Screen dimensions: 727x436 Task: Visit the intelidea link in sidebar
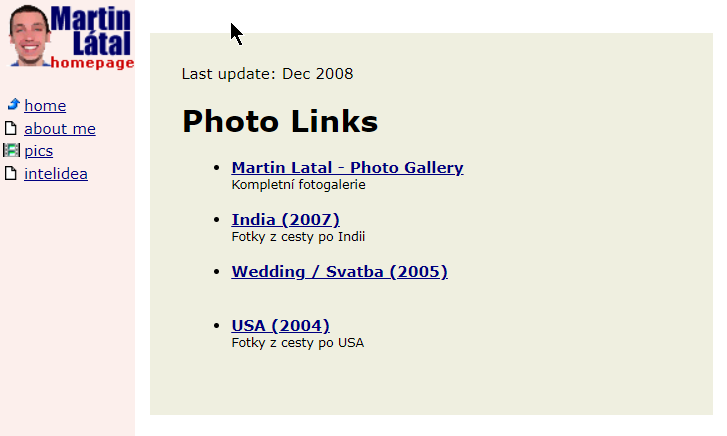coord(56,174)
